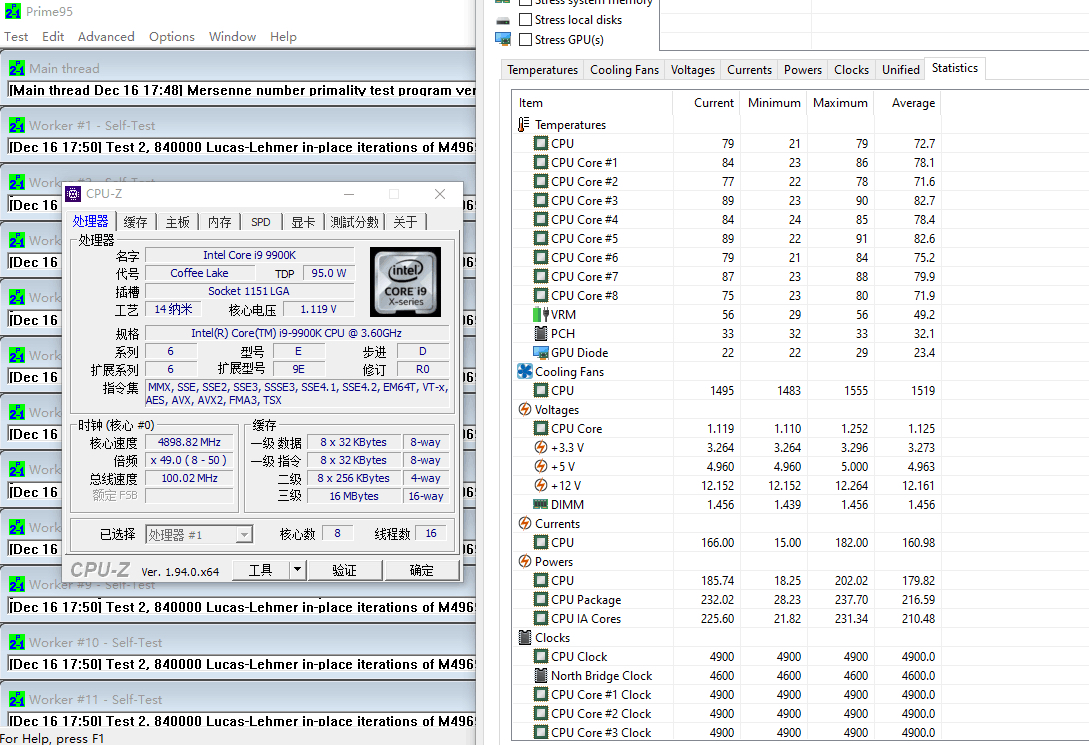Enable the Stress local disks checkbox
The height and width of the screenshot is (745, 1089).
[526, 20]
